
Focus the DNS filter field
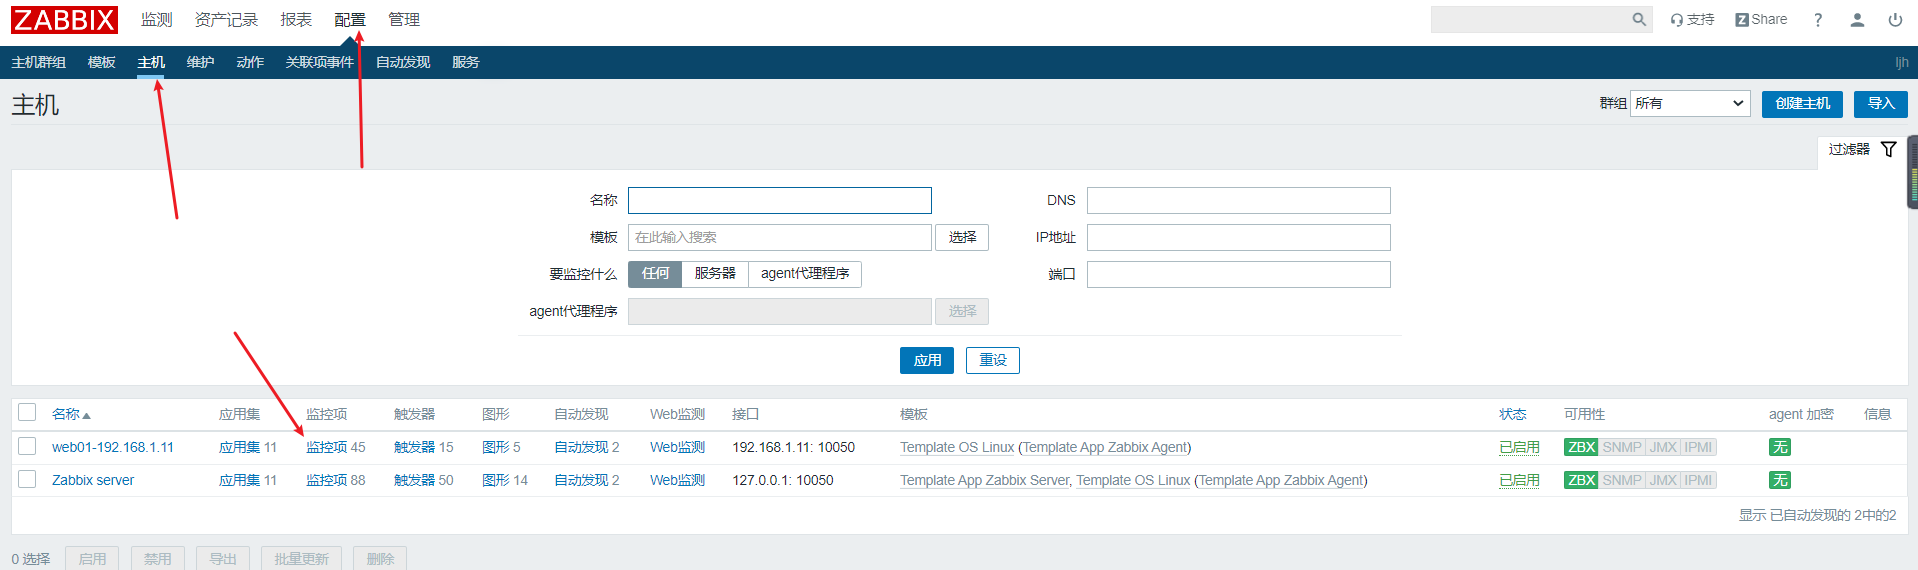point(1238,200)
